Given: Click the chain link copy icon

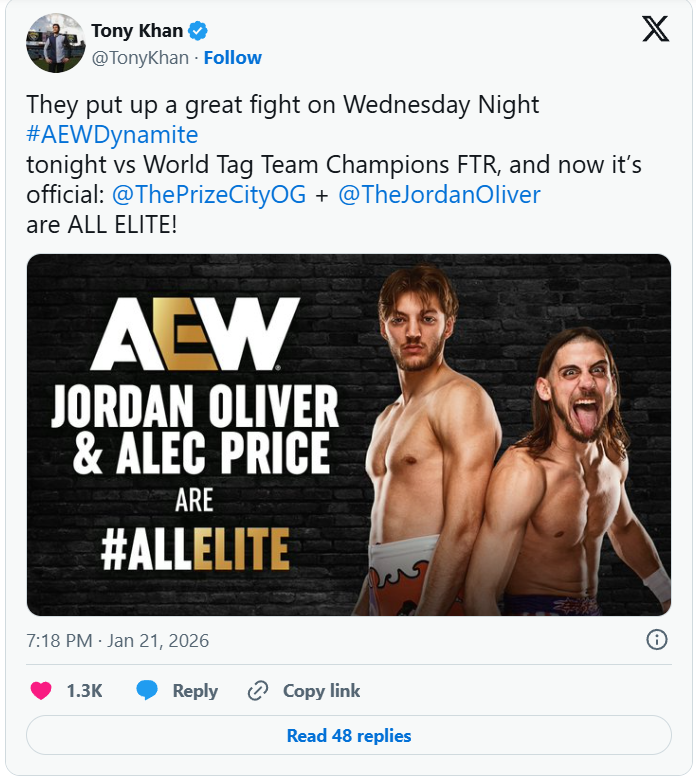Looking at the screenshot, I should click(x=258, y=691).
